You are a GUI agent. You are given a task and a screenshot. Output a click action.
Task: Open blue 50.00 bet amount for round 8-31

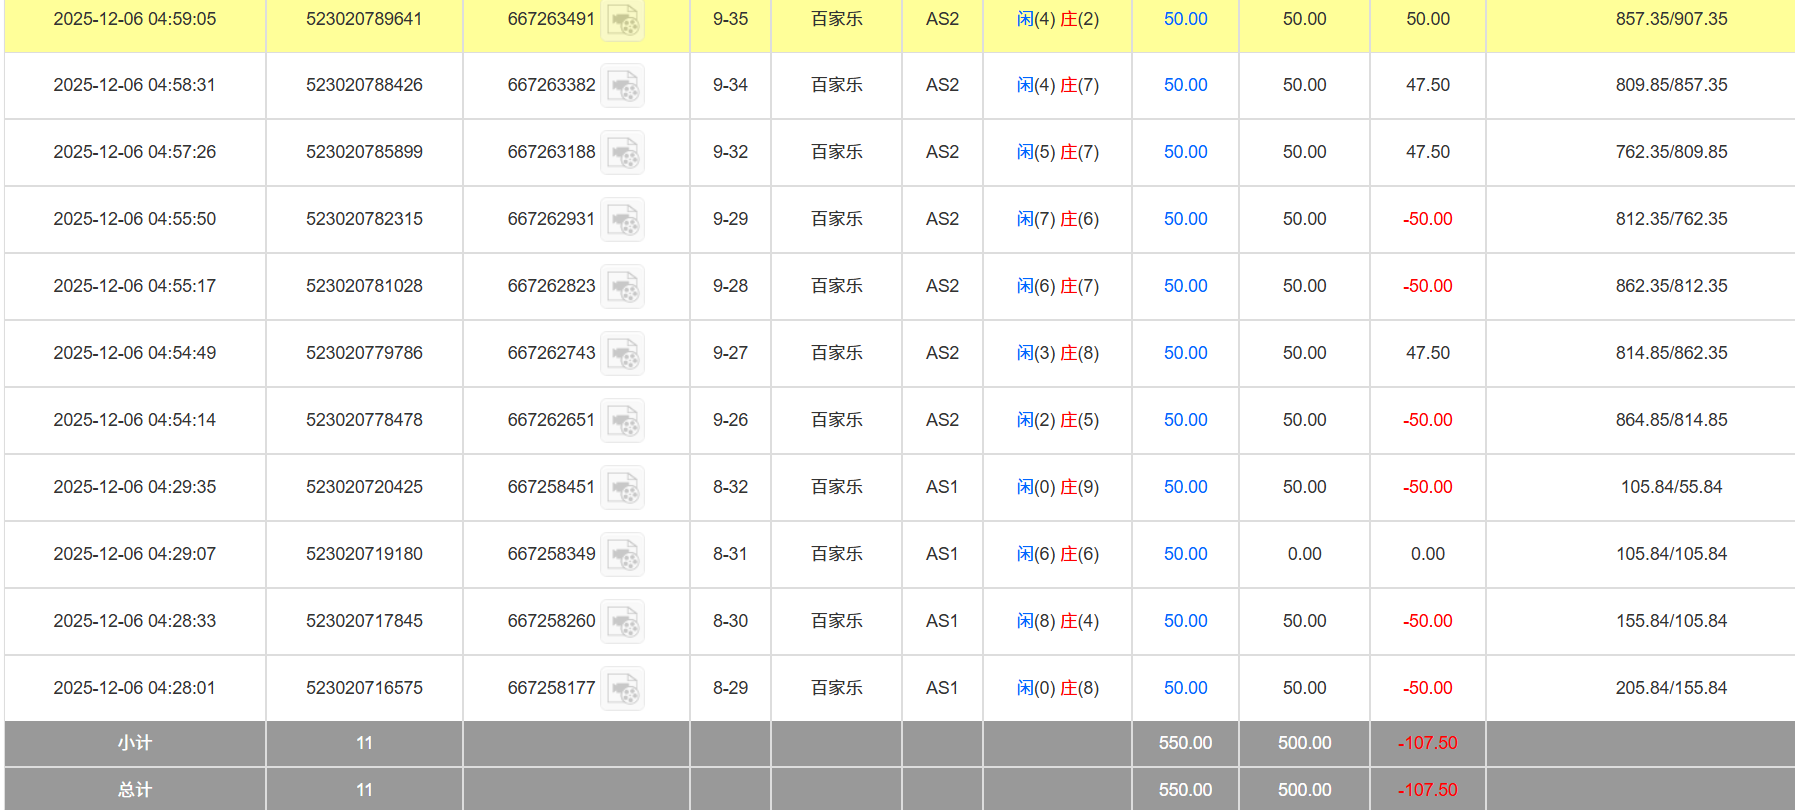point(1185,554)
